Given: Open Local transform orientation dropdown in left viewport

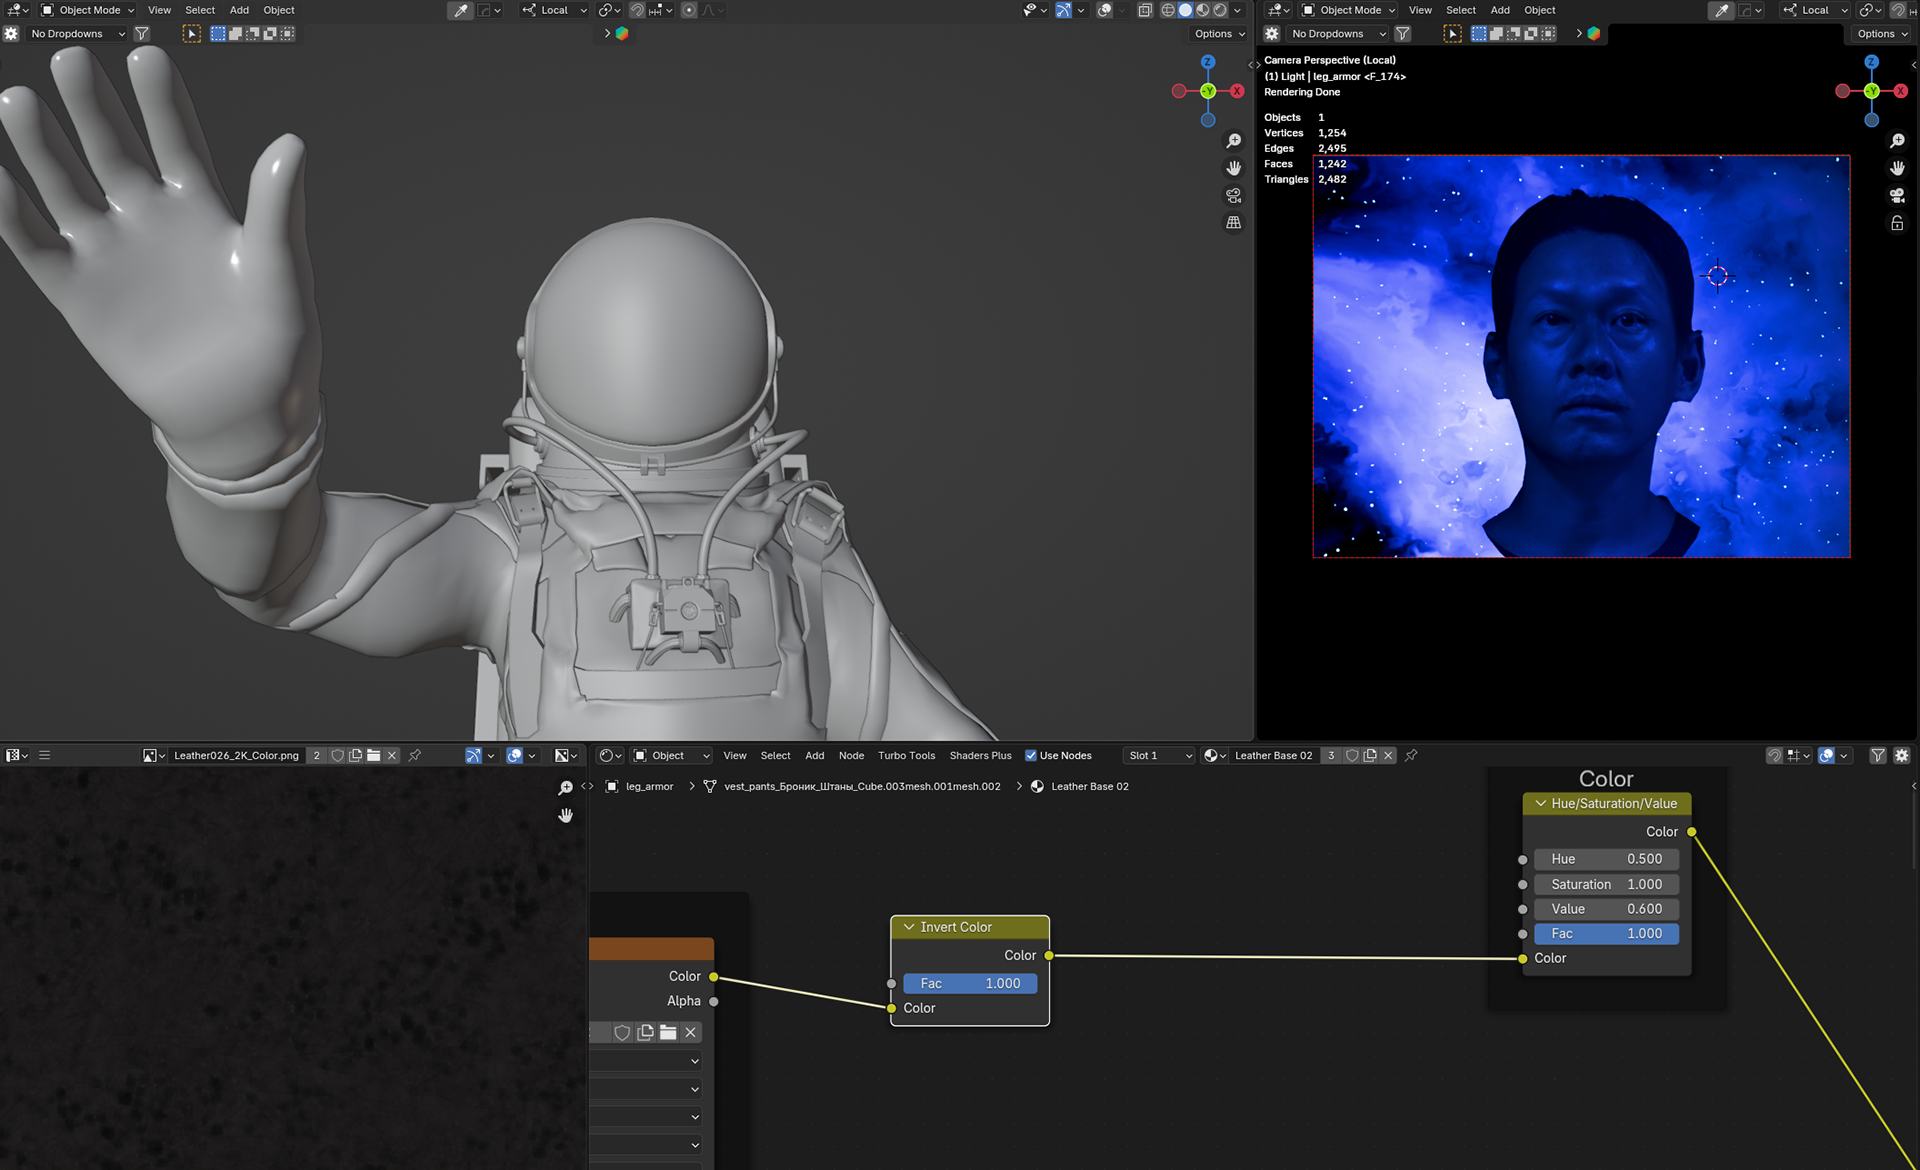Looking at the screenshot, I should pos(555,10).
